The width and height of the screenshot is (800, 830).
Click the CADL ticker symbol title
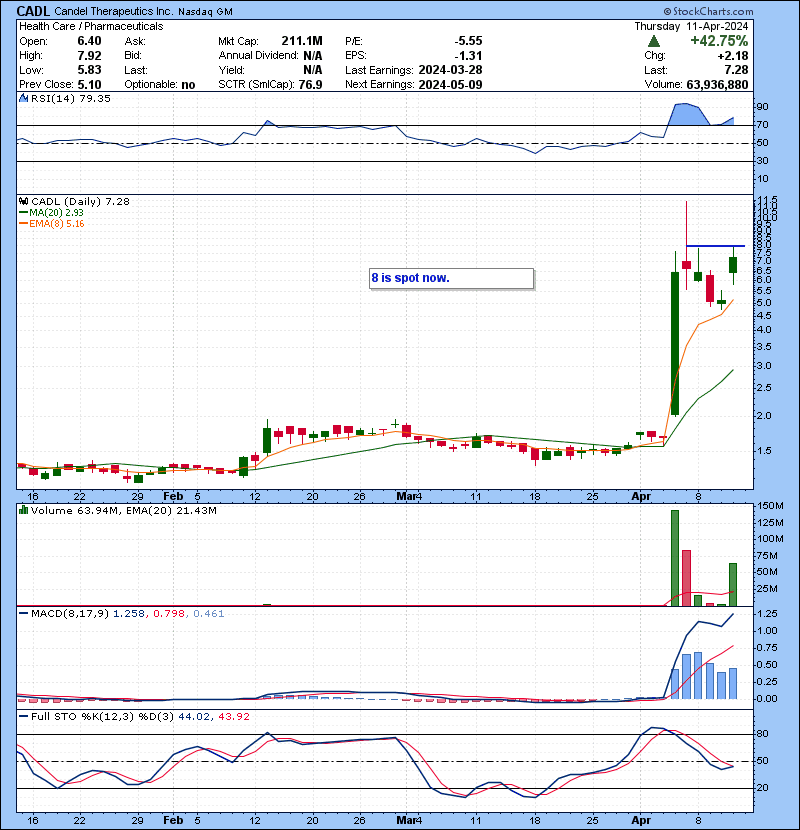[33, 11]
